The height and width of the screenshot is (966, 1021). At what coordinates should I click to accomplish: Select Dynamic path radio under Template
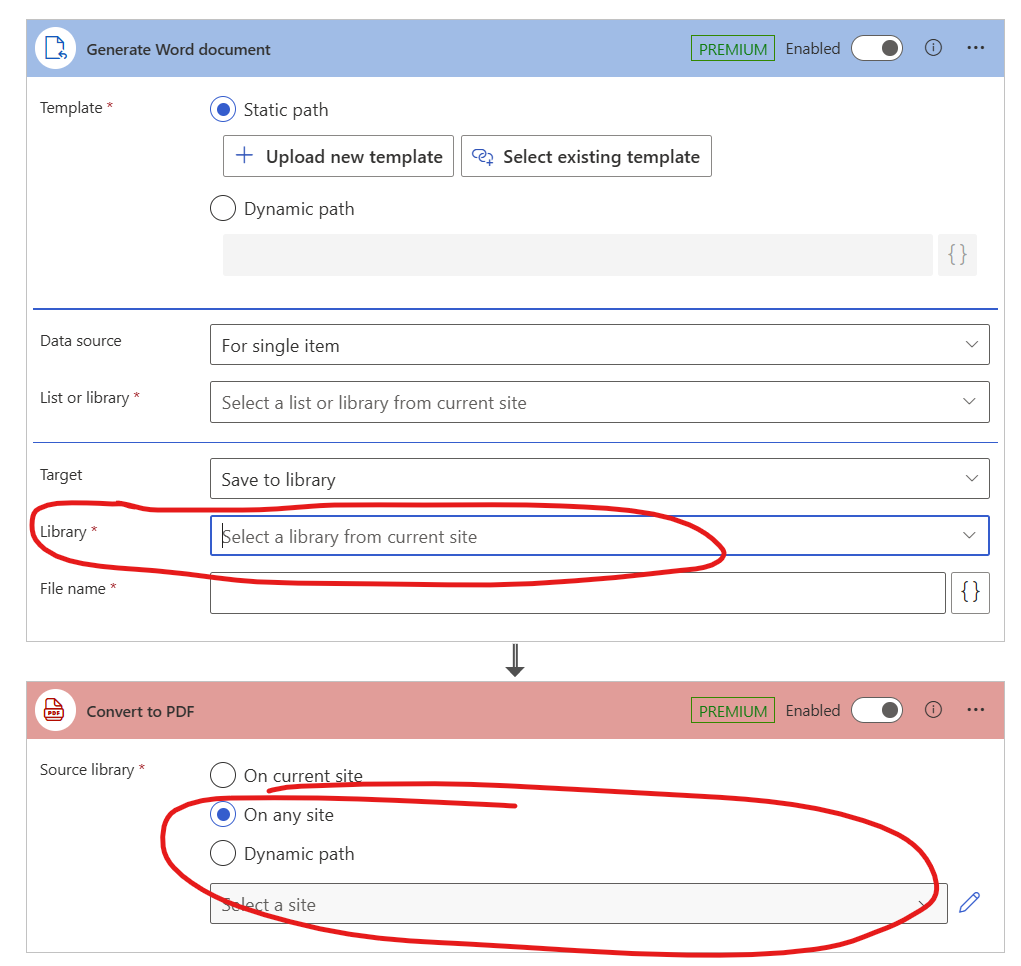(223, 209)
